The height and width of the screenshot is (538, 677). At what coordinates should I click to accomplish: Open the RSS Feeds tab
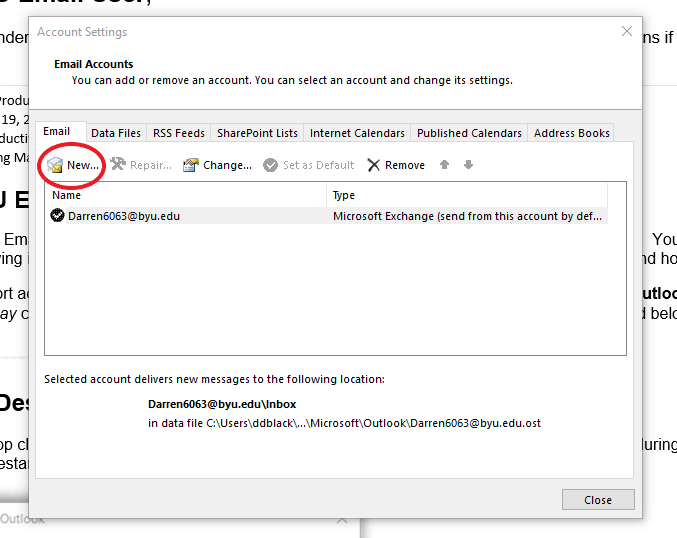click(179, 133)
